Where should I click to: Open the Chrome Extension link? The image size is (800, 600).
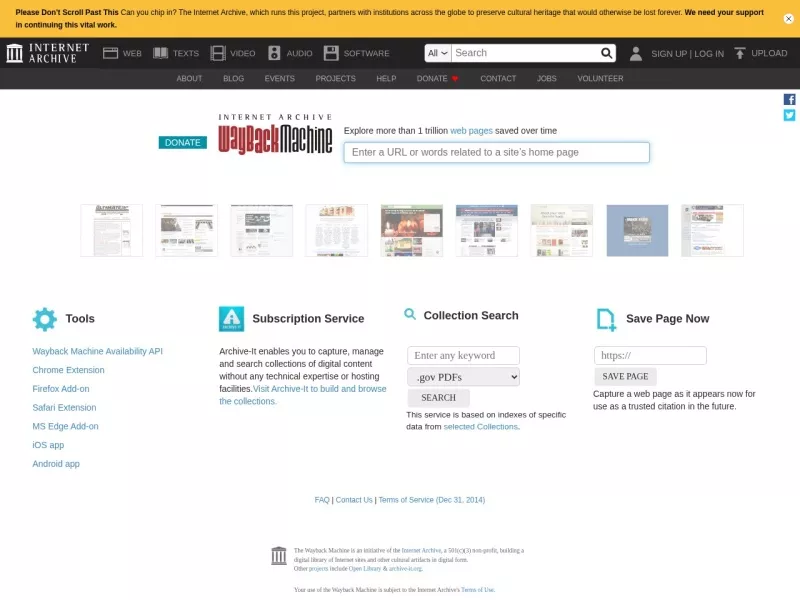point(68,370)
